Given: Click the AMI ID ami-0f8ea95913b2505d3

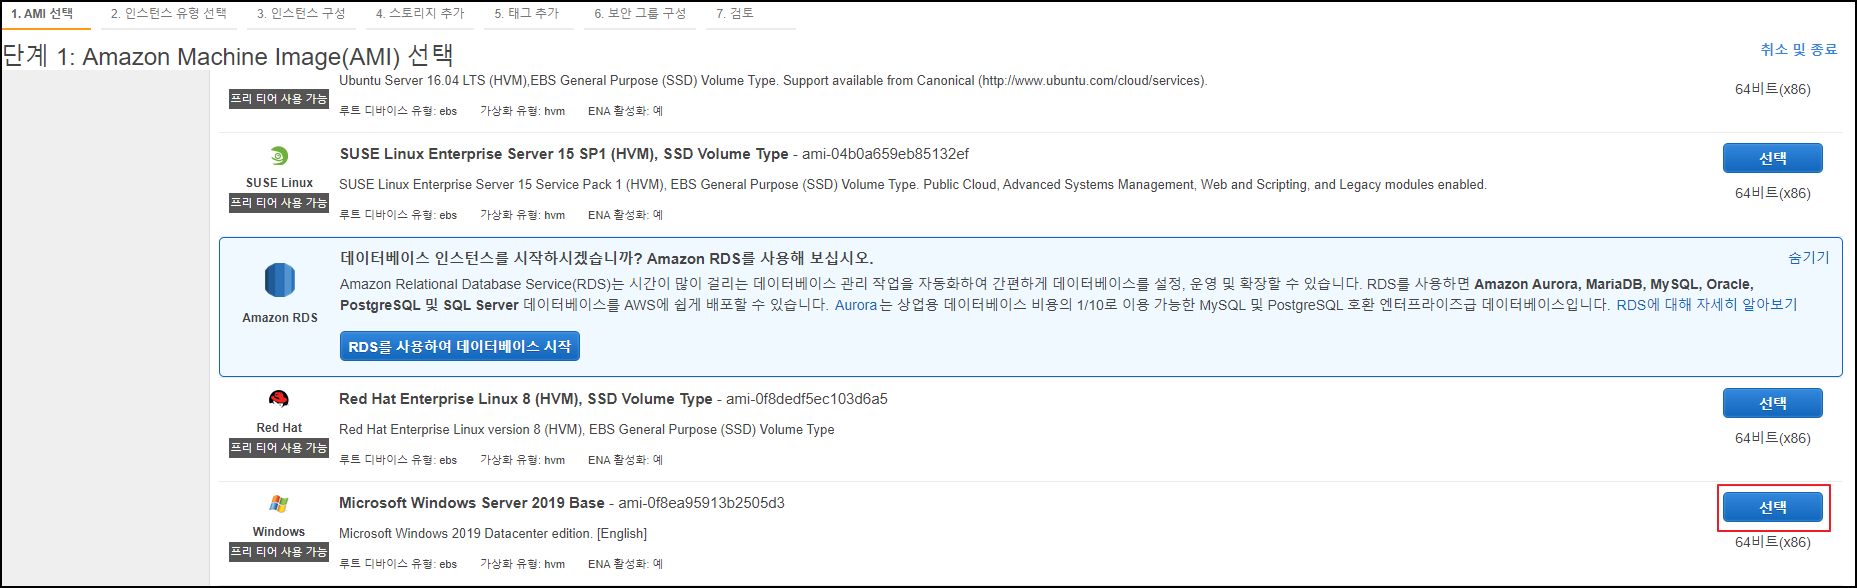Looking at the screenshot, I should [701, 503].
